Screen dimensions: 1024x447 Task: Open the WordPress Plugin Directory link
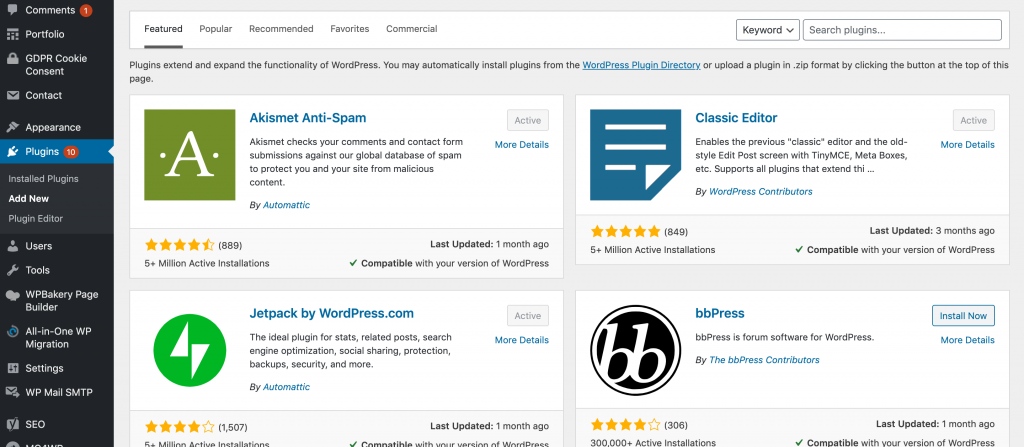tap(641, 65)
